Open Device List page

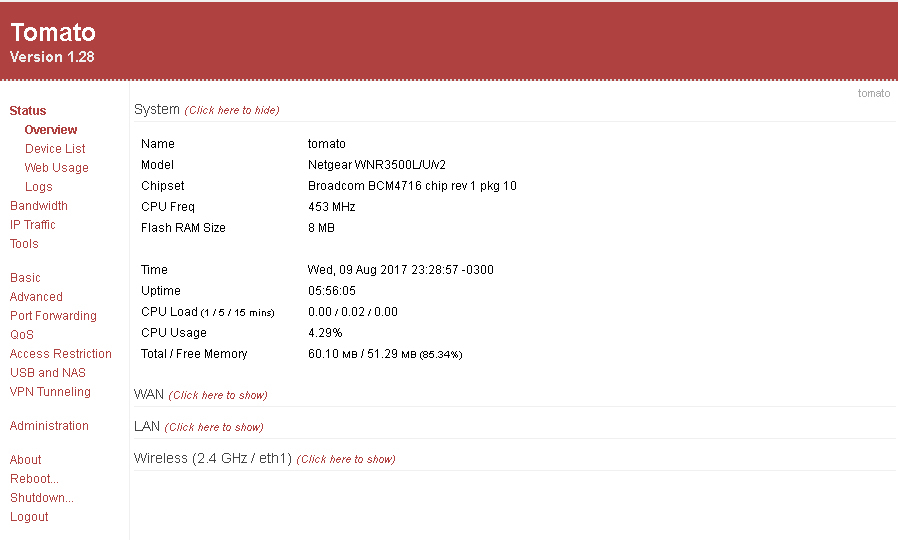(55, 148)
